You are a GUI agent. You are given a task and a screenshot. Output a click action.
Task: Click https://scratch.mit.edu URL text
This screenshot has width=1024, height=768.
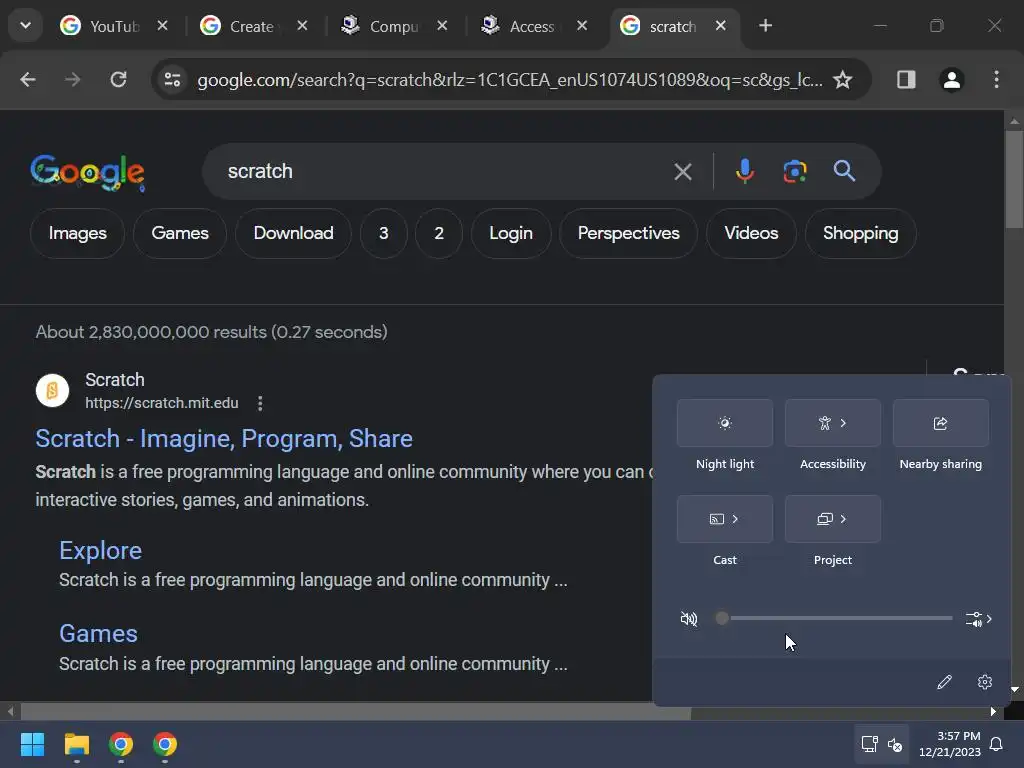pos(162,403)
